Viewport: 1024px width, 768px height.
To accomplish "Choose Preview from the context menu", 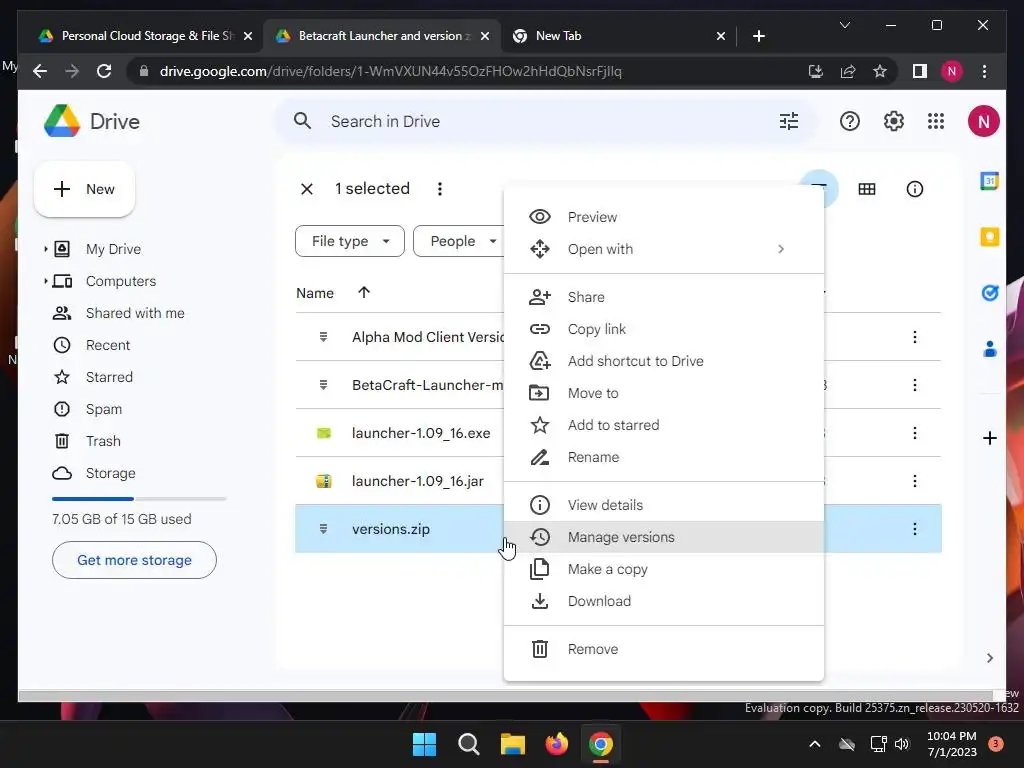I will 664,217.
